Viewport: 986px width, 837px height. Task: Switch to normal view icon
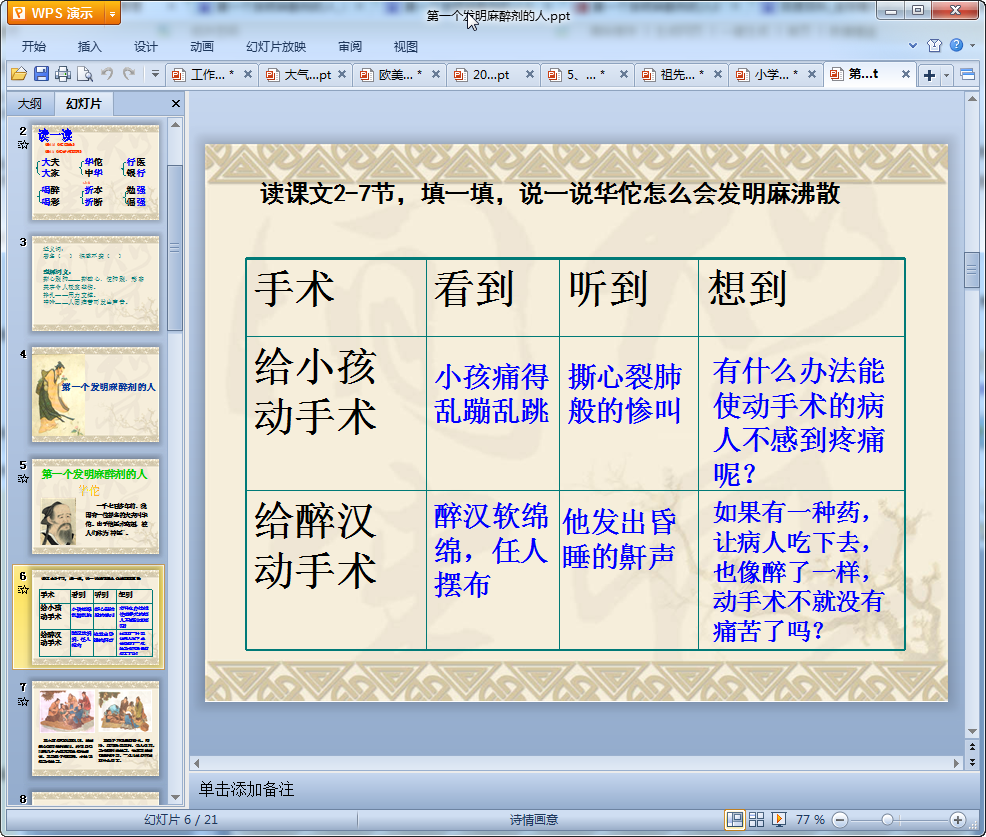(734, 819)
